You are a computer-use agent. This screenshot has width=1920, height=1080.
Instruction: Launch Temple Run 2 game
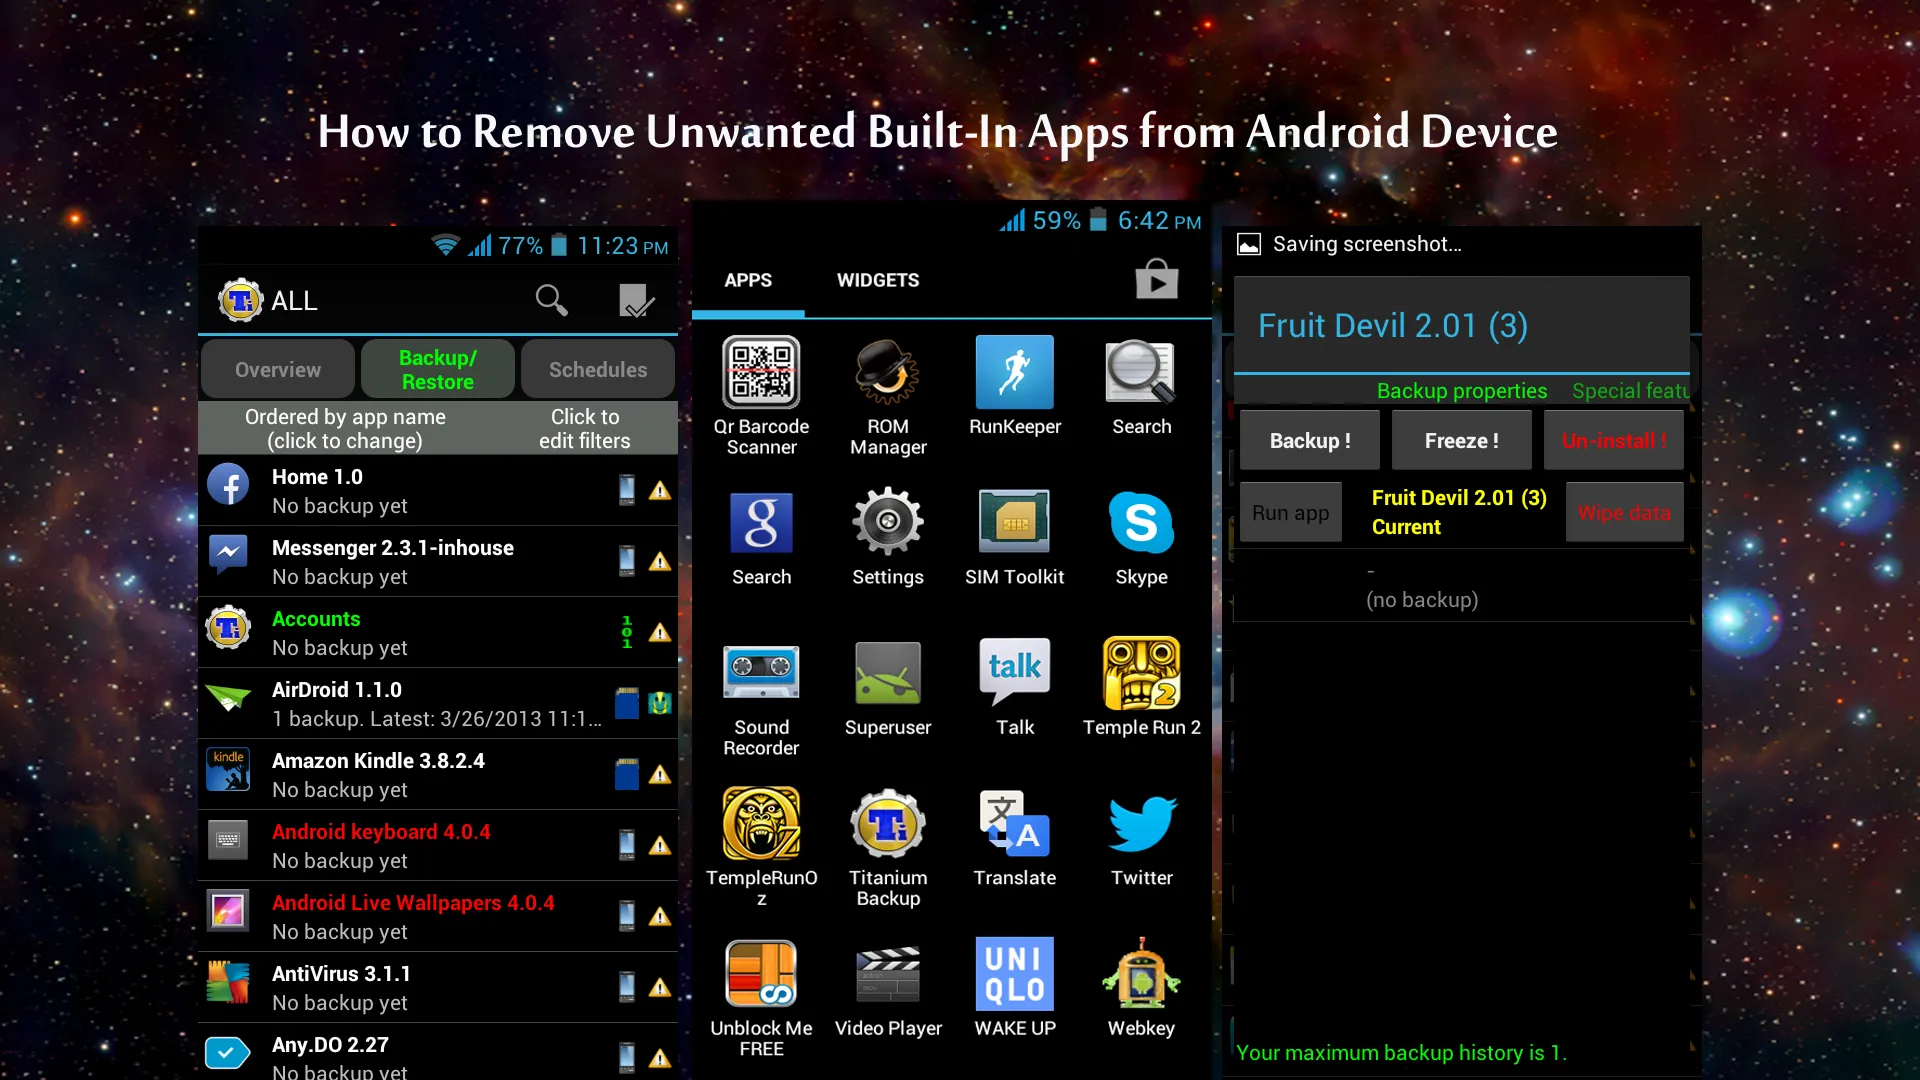(1141, 688)
